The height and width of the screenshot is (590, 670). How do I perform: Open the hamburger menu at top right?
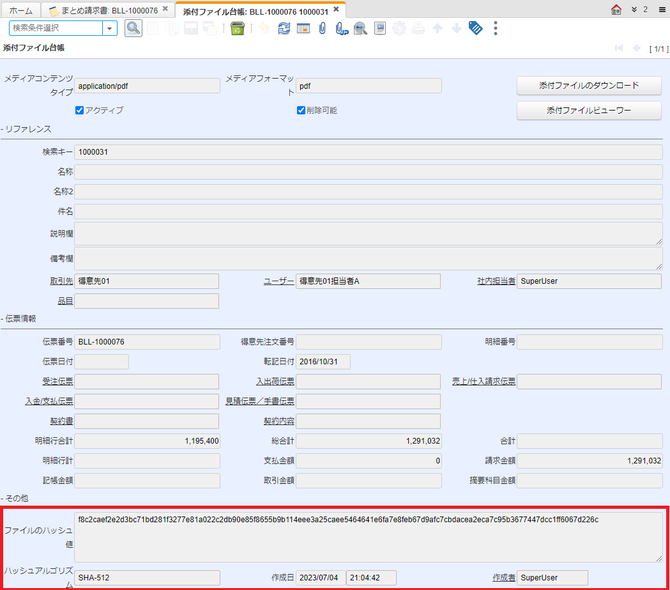pos(662,9)
